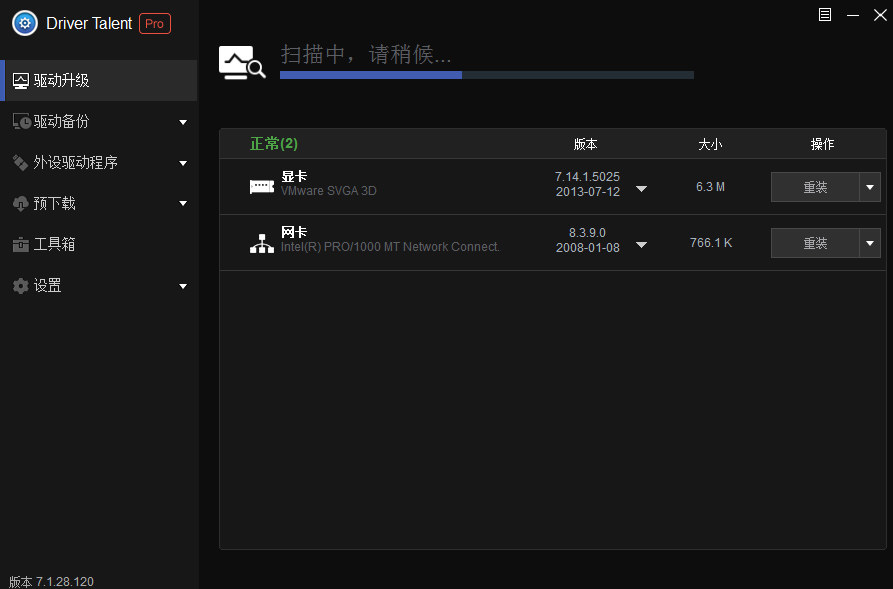Open version dropdown for 显卡 driver
Screen dimensions: 893x589
[641, 189]
